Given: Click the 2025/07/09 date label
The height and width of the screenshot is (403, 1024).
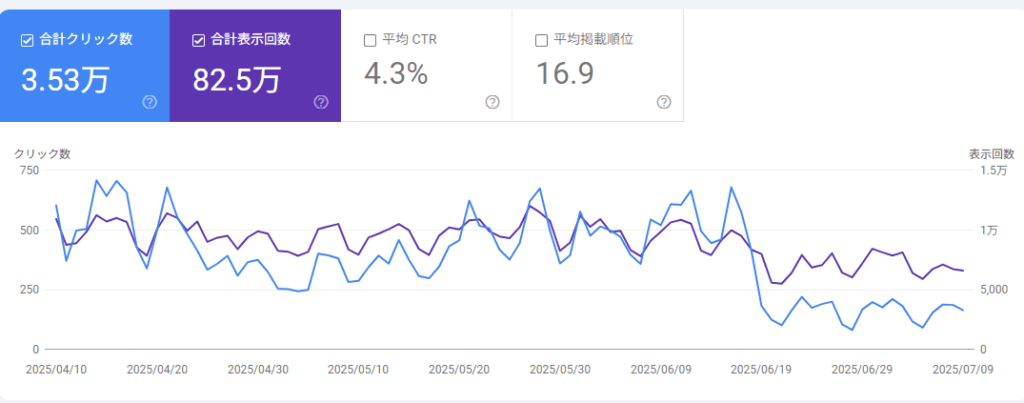Looking at the screenshot, I should point(962,369).
